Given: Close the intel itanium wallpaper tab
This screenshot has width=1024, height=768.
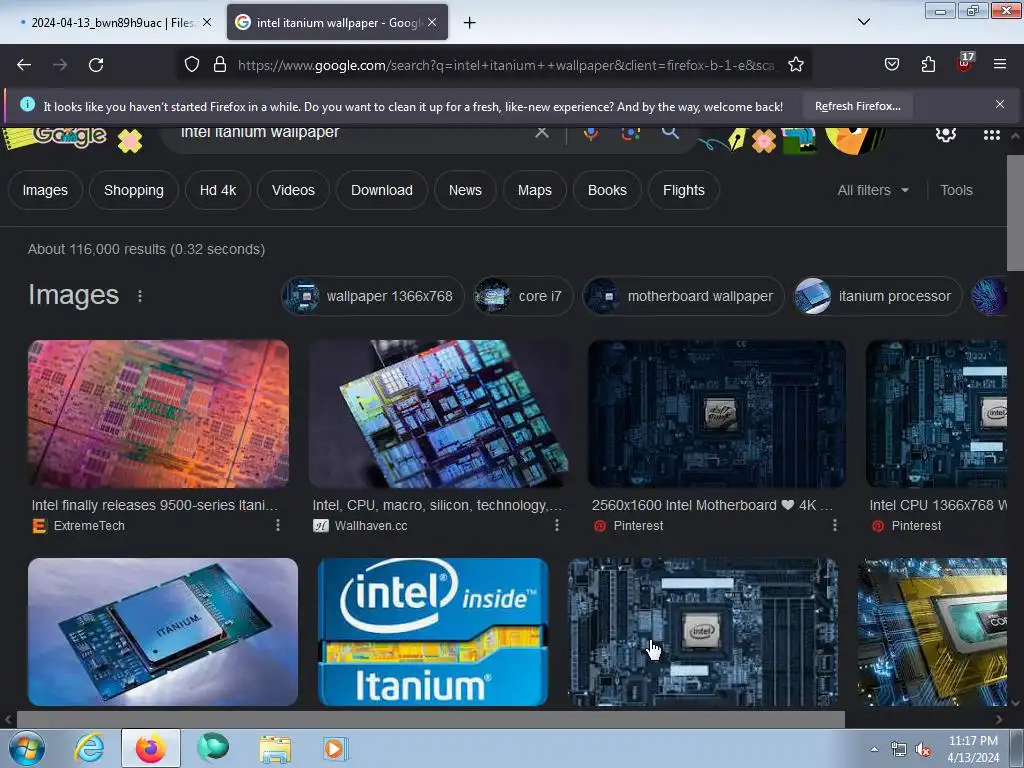Looking at the screenshot, I should [432, 22].
